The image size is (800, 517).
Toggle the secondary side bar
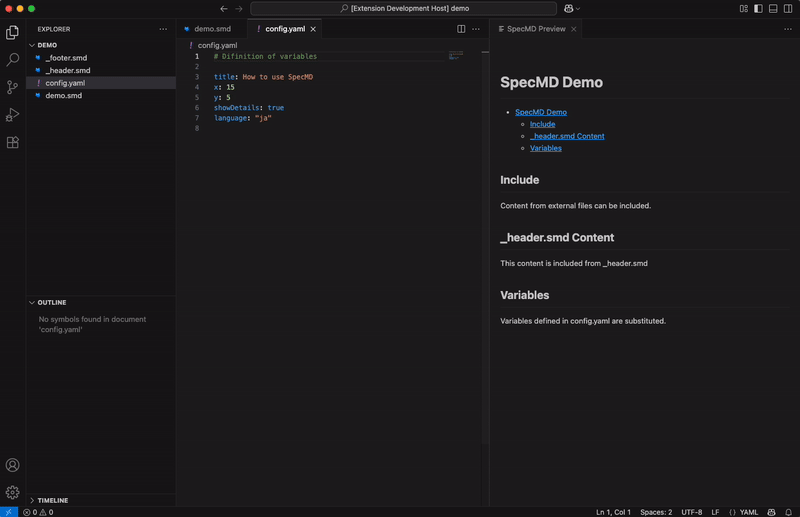788,8
